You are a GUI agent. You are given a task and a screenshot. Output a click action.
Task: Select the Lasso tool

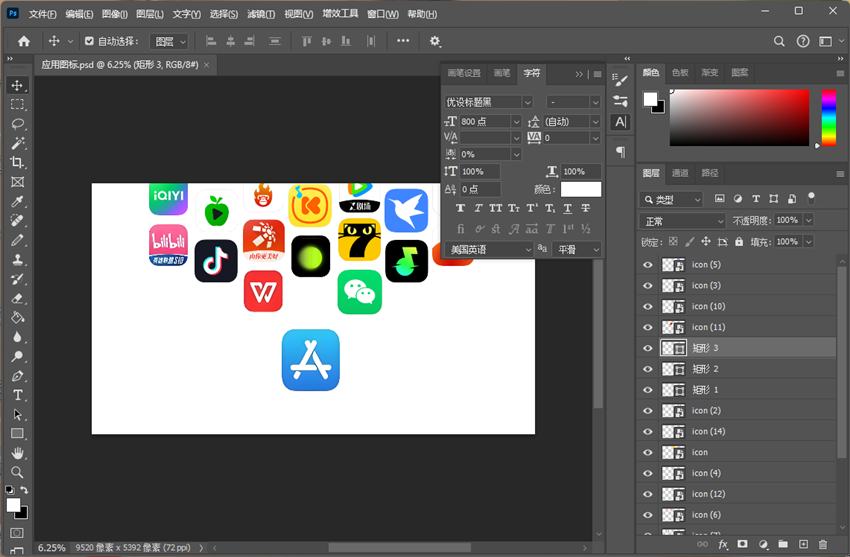tap(17, 124)
